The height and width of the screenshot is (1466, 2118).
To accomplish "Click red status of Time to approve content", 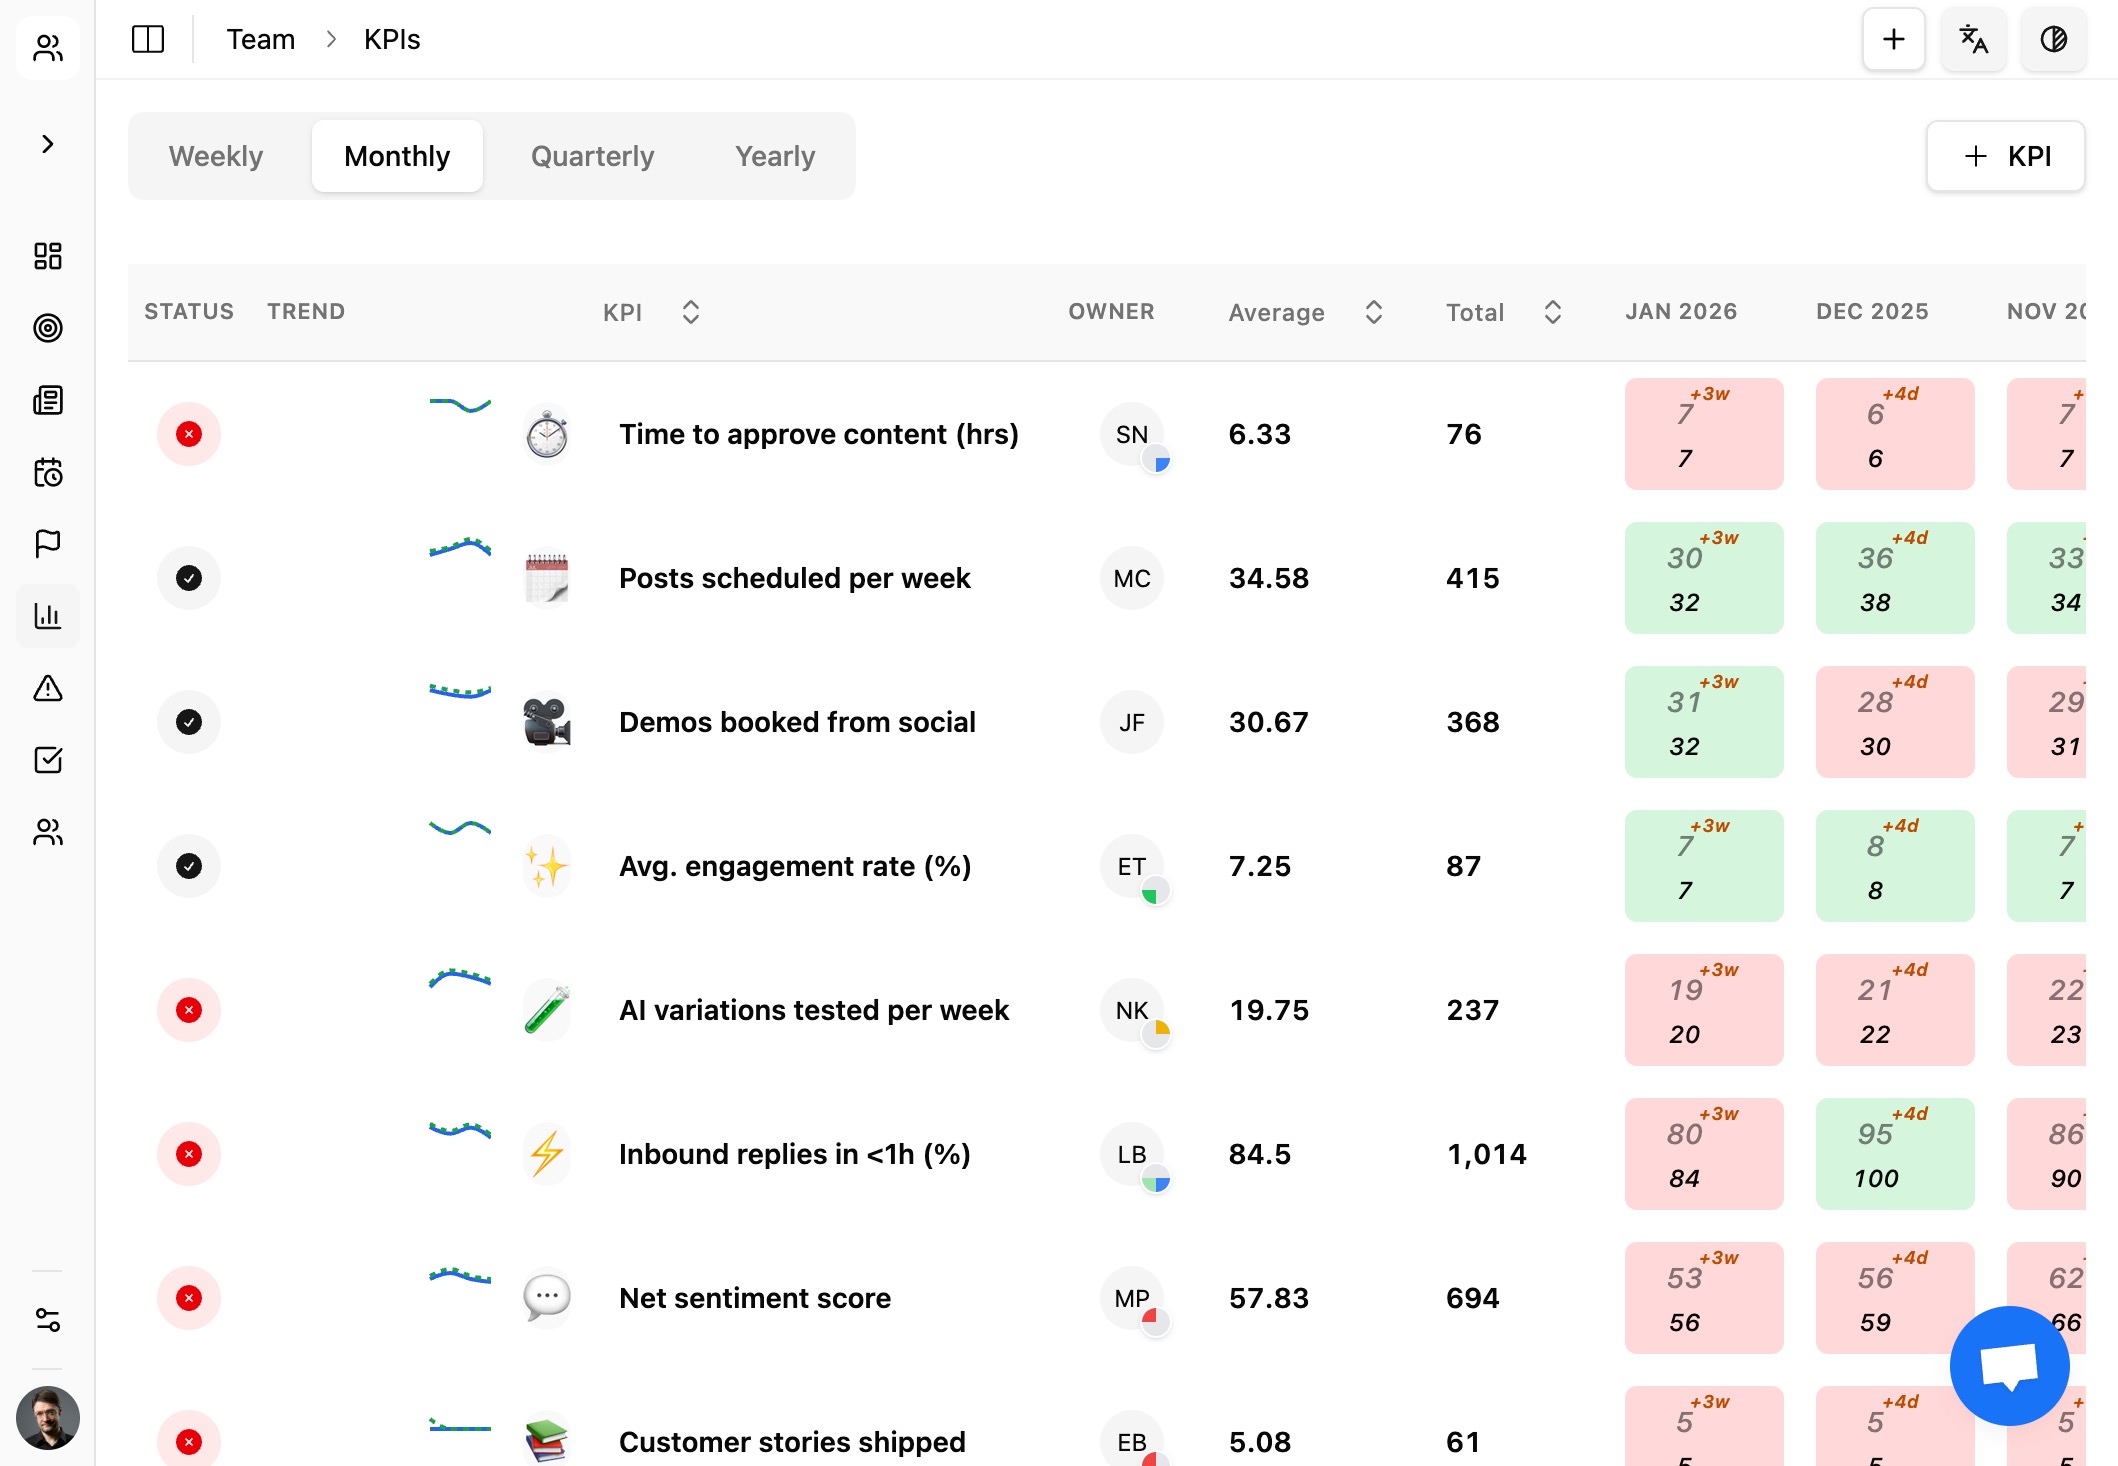I will (189, 434).
